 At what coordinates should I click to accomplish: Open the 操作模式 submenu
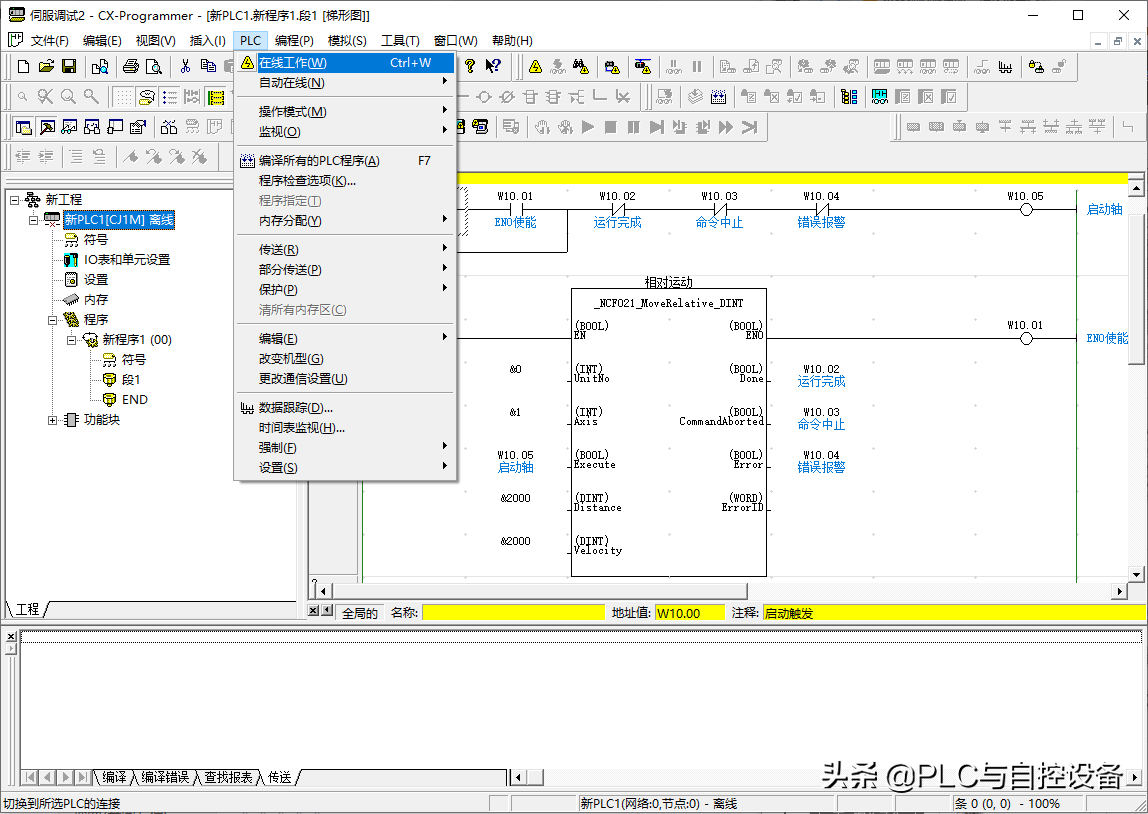pyautogui.click(x=292, y=111)
